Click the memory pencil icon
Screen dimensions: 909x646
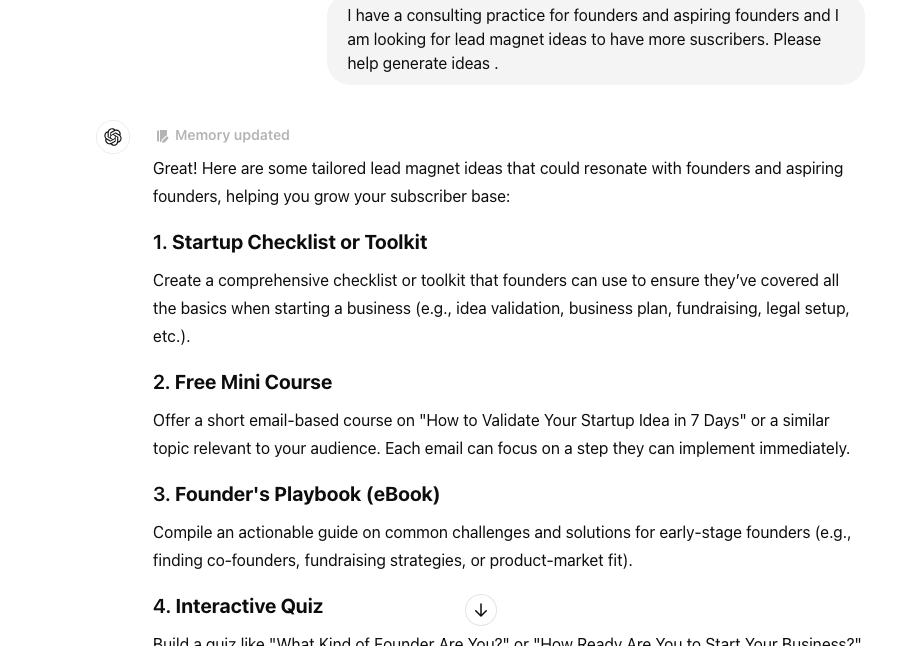coord(162,136)
